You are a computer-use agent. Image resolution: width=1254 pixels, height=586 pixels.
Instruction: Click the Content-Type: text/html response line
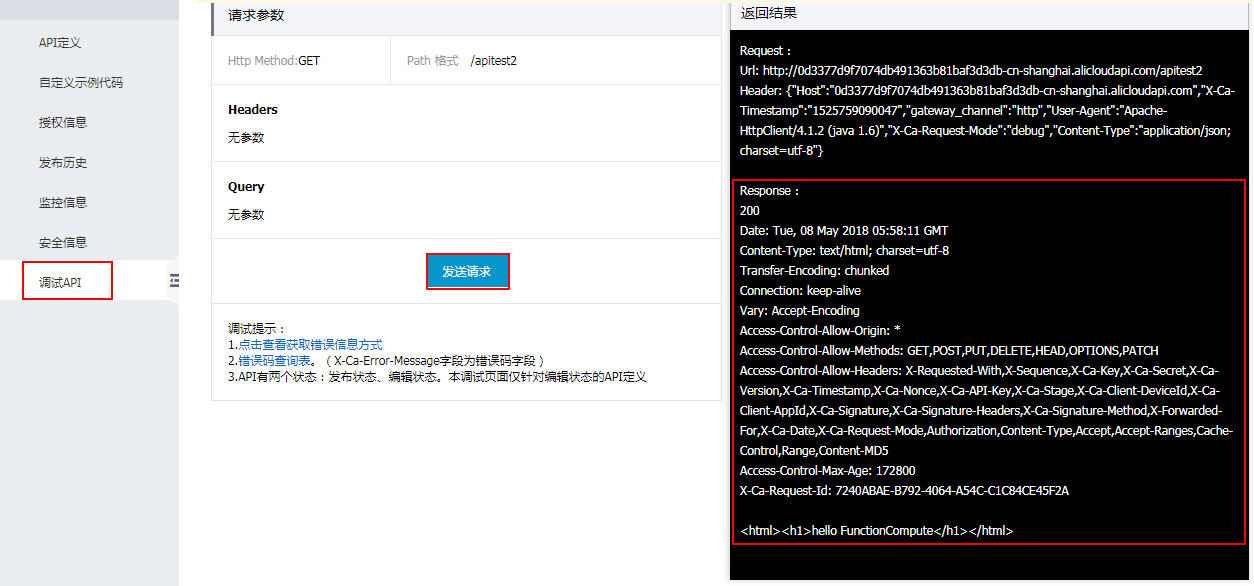[x=845, y=251]
